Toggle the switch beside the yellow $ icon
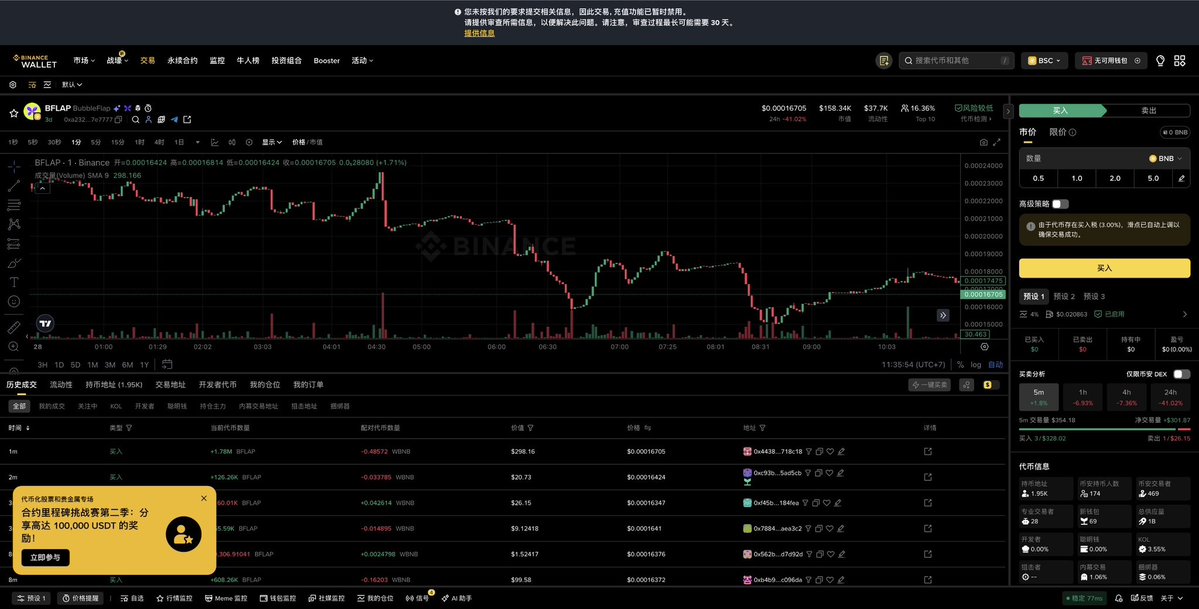Image resolution: width=1199 pixels, height=609 pixels. click(991, 385)
